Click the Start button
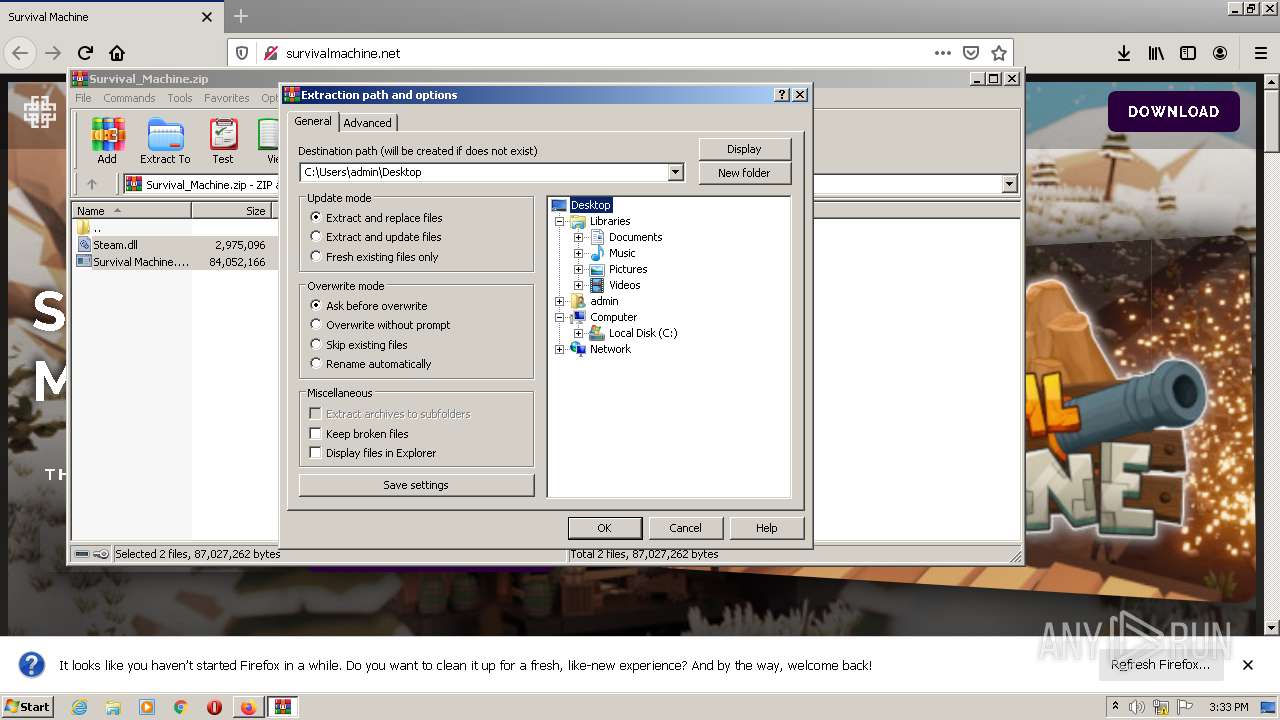This screenshot has height=720, width=1280. (x=27, y=707)
